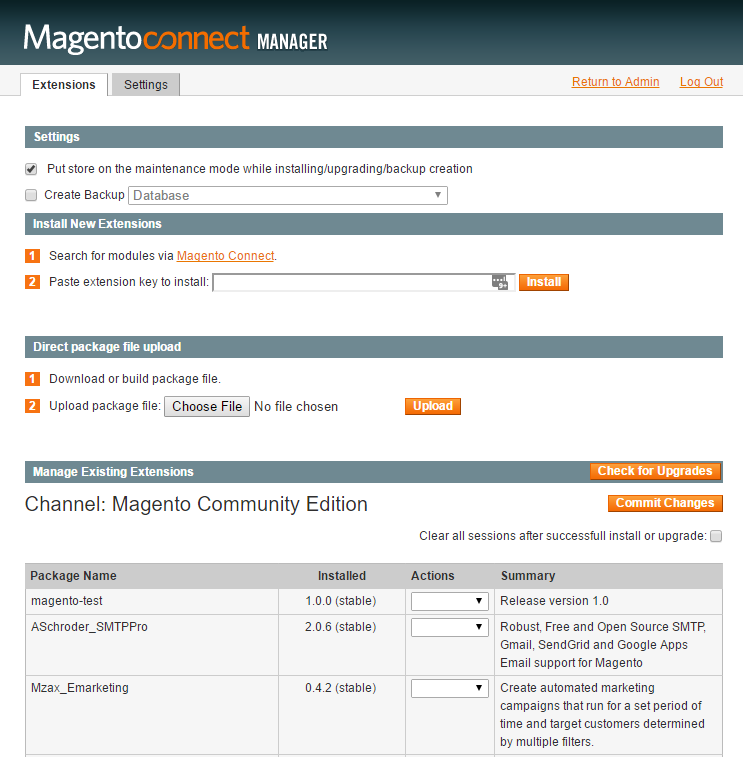This screenshot has width=743, height=757.
Task: Follow the Return to Admin link
Action: click(616, 82)
